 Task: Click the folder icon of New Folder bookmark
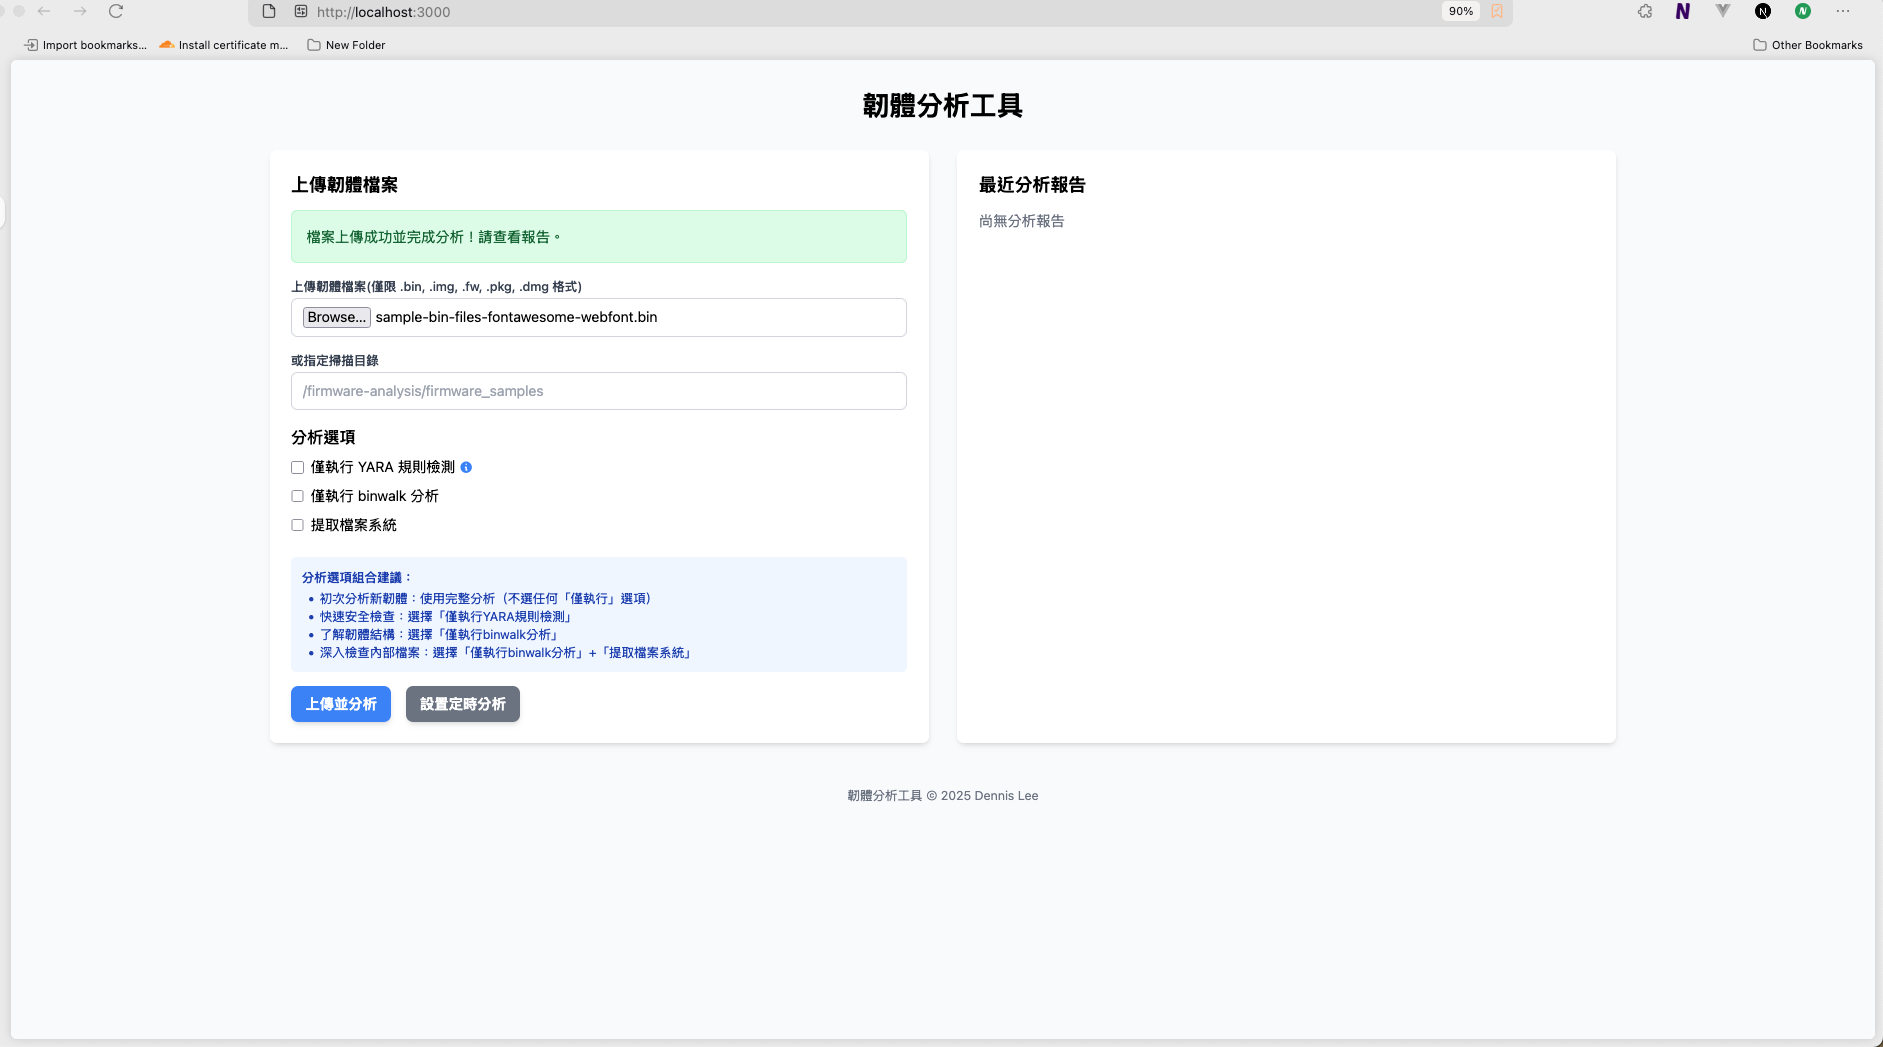[314, 45]
